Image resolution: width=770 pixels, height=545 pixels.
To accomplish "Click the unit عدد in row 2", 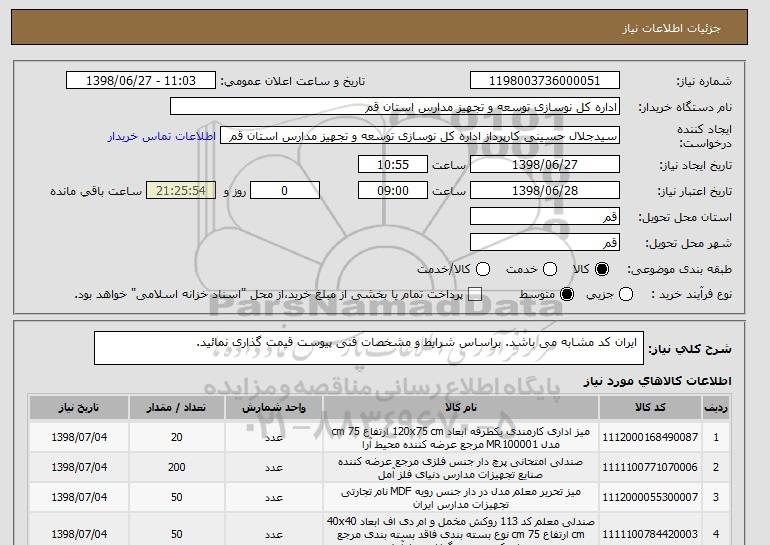I will tap(274, 467).
